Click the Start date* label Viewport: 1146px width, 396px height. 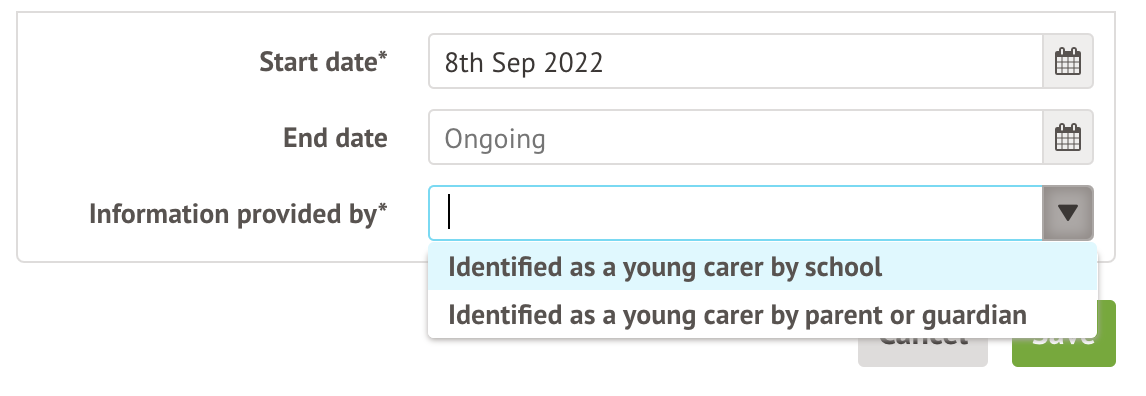[x=323, y=62]
